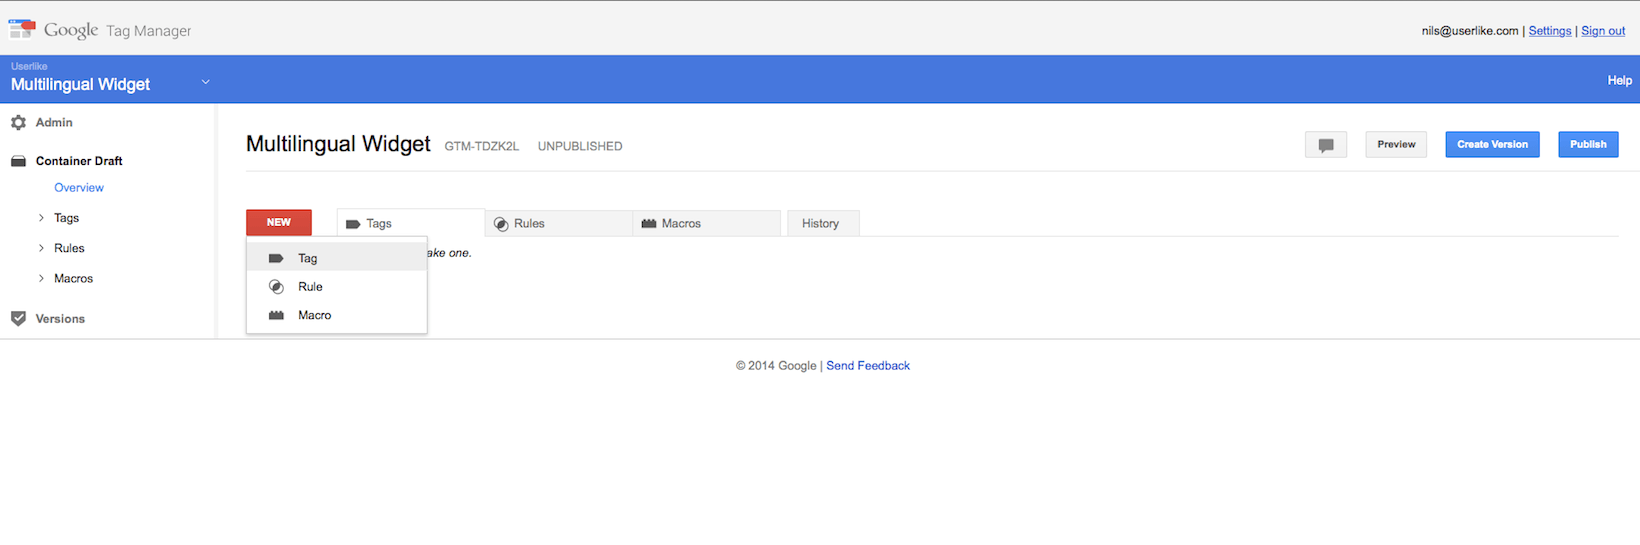This screenshot has width=1640, height=545.
Task: Open the History tab
Action: click(823, 223)
